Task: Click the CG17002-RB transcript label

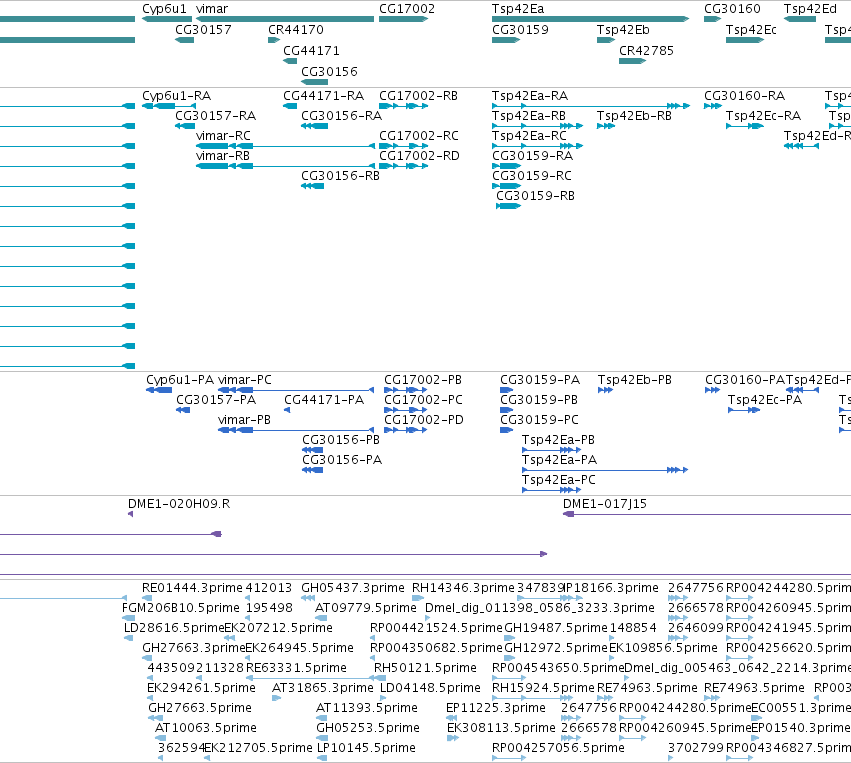Action: pyautogui.click(x=418, y=96)
